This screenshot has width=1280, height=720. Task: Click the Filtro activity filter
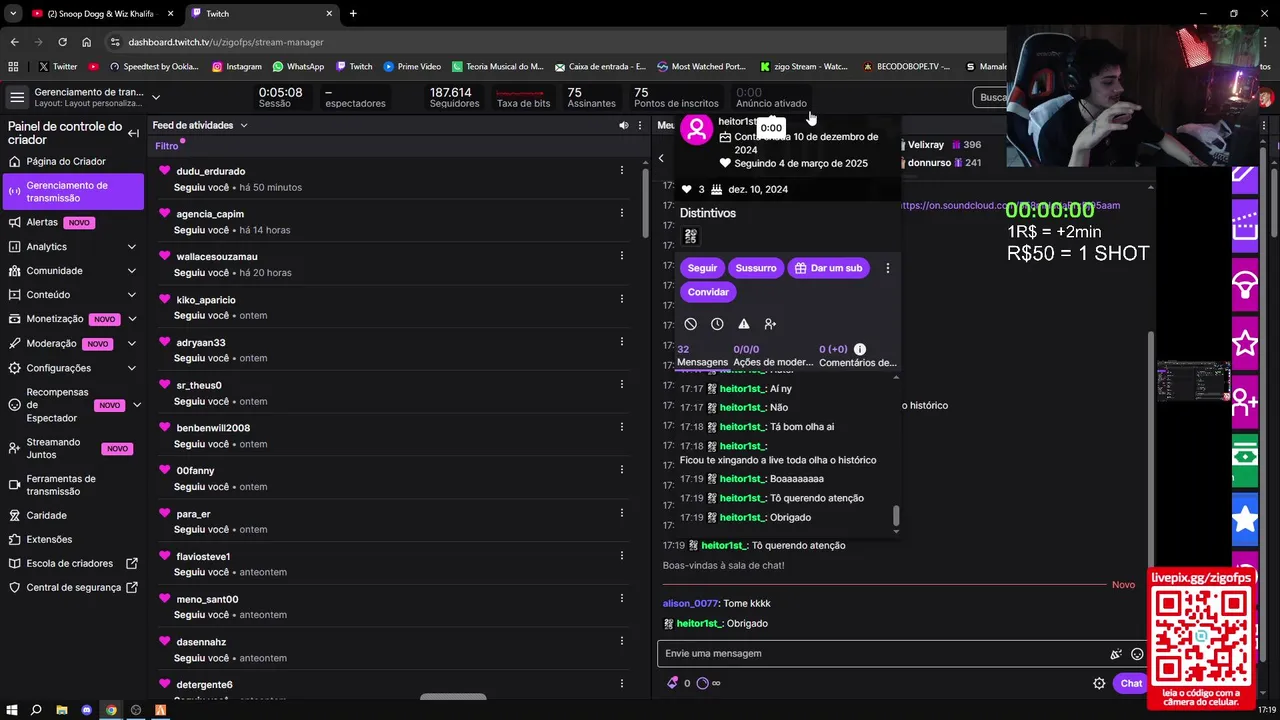tap(167, 146)
